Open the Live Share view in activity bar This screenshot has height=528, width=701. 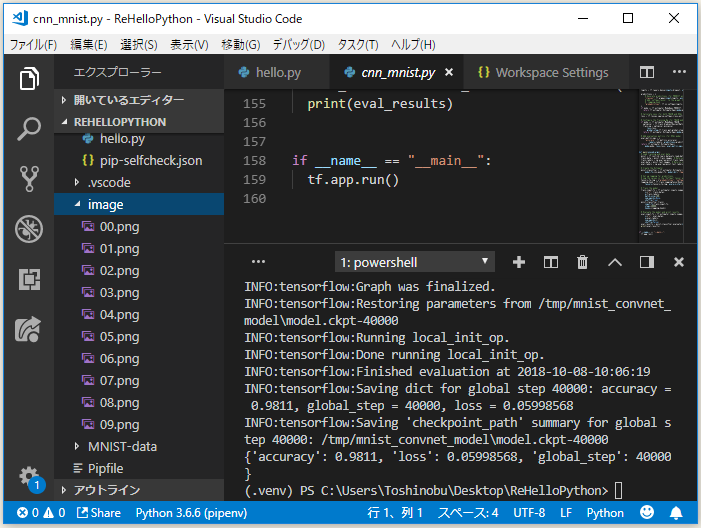29,330
